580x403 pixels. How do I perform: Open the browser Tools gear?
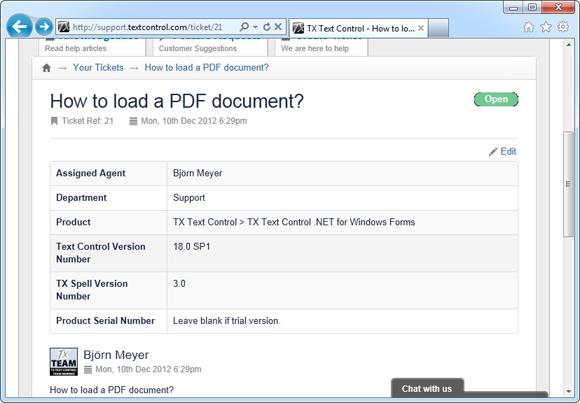[x=563, y=27]
